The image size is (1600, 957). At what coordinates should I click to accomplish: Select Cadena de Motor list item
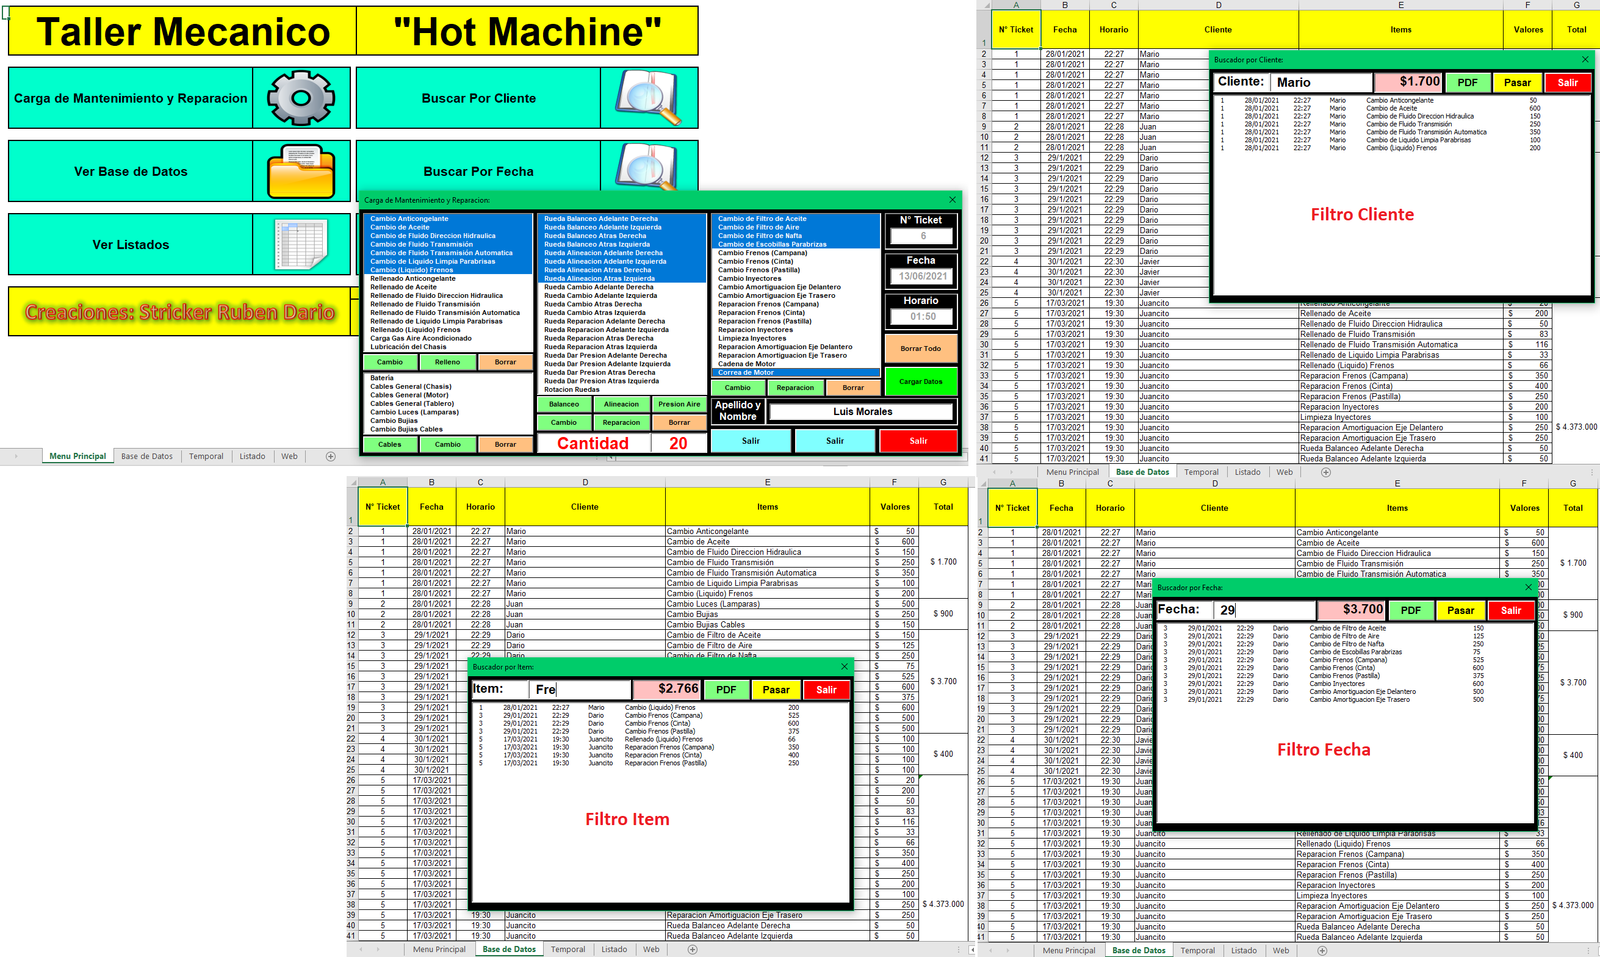(x=746, y=364)
